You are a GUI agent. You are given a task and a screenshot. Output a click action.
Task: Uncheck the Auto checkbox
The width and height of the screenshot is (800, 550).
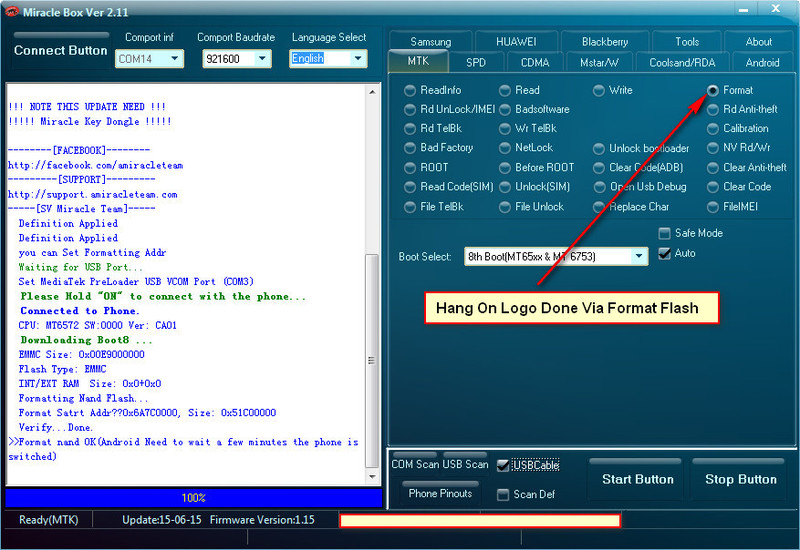tap(664, 254)
